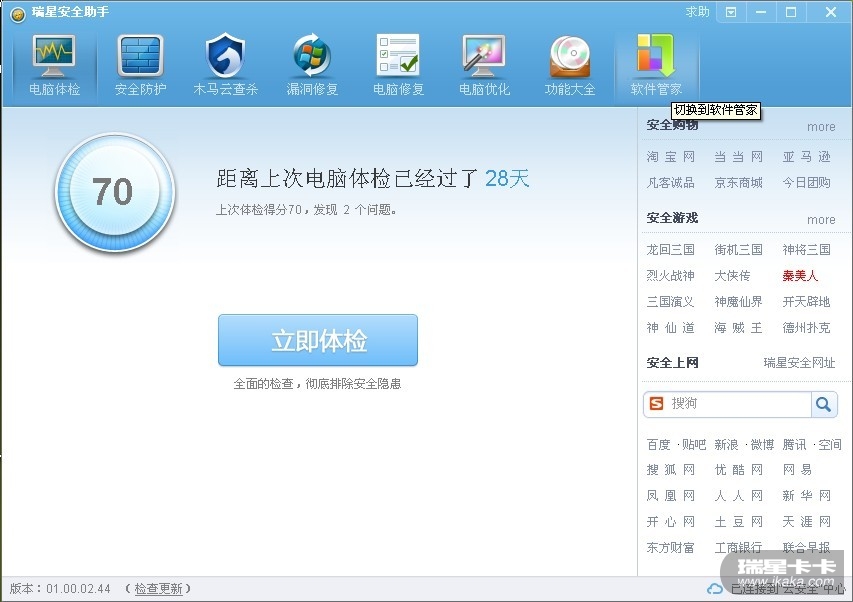Open the 三国演义 game link
The width and height of the screenshot is (853, 602).
pyautogui.click(x=670, y=302)
